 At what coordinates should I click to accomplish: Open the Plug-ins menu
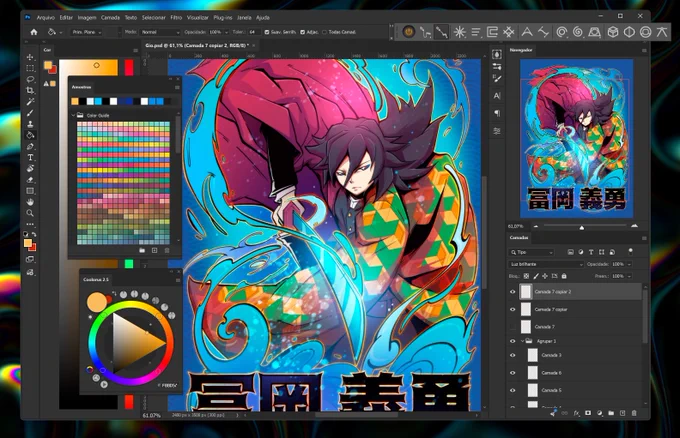(x=222, y=18)
